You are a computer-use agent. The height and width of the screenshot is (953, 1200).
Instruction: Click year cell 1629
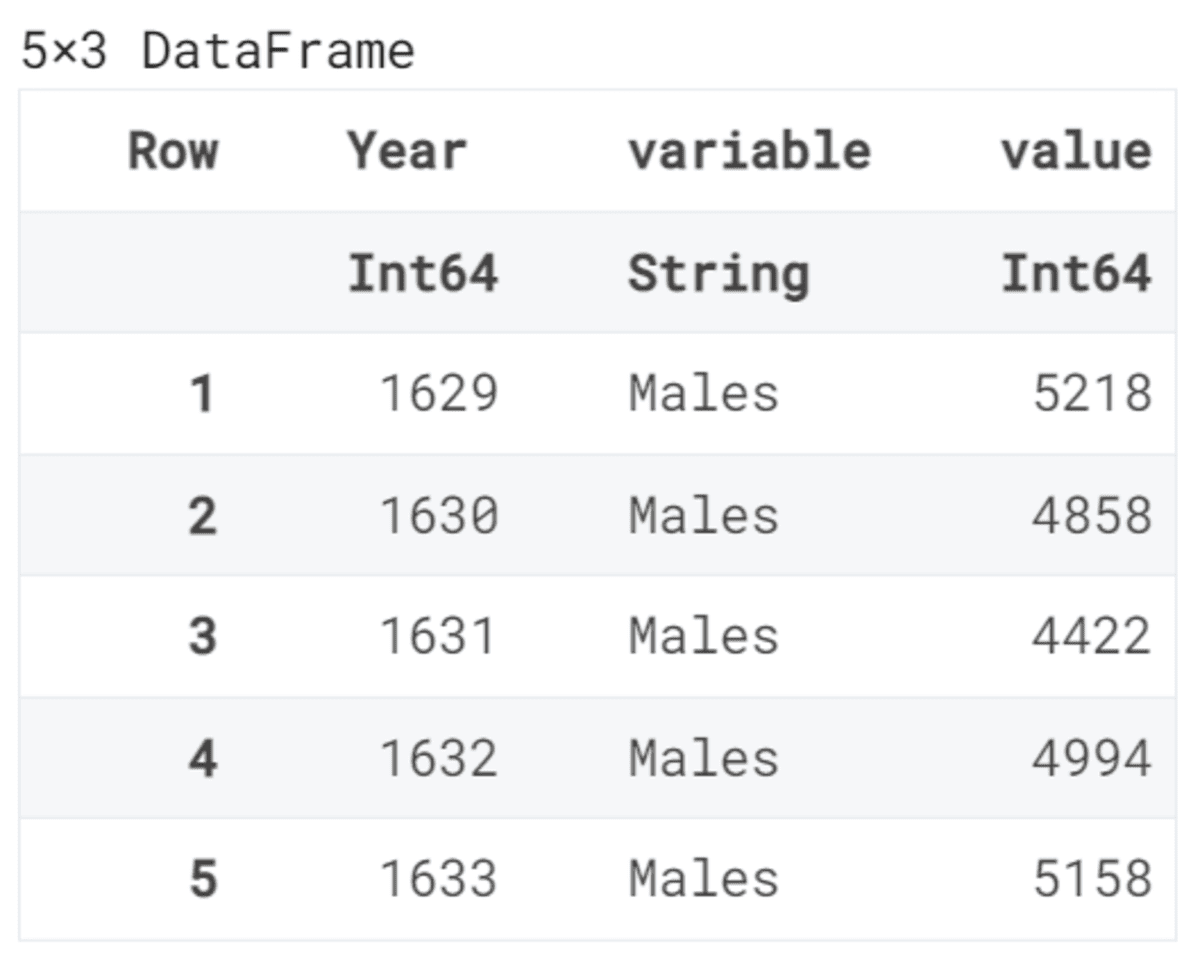tap(438, 394)
